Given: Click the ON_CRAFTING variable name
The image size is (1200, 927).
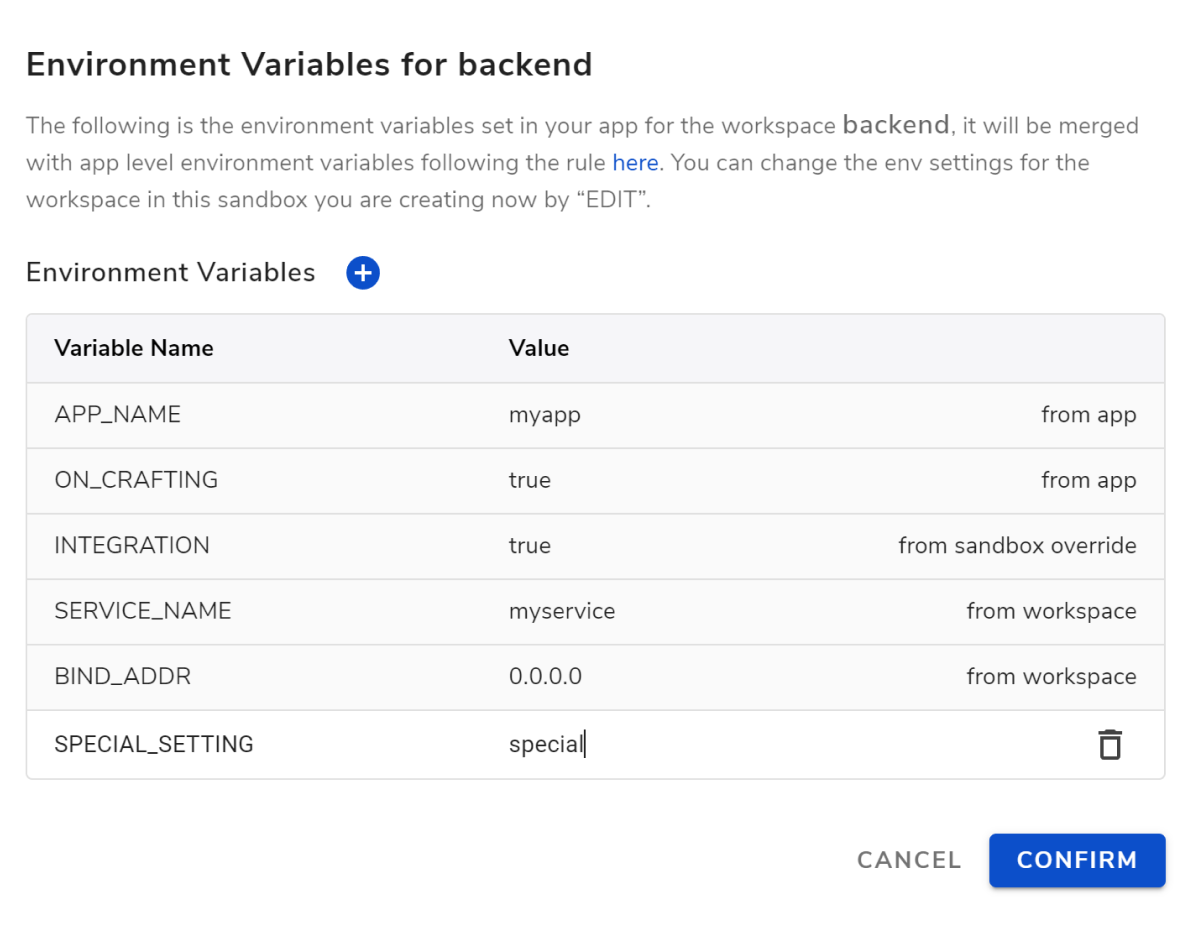Looking at the screenshot, I should click(x=136, y=480).
